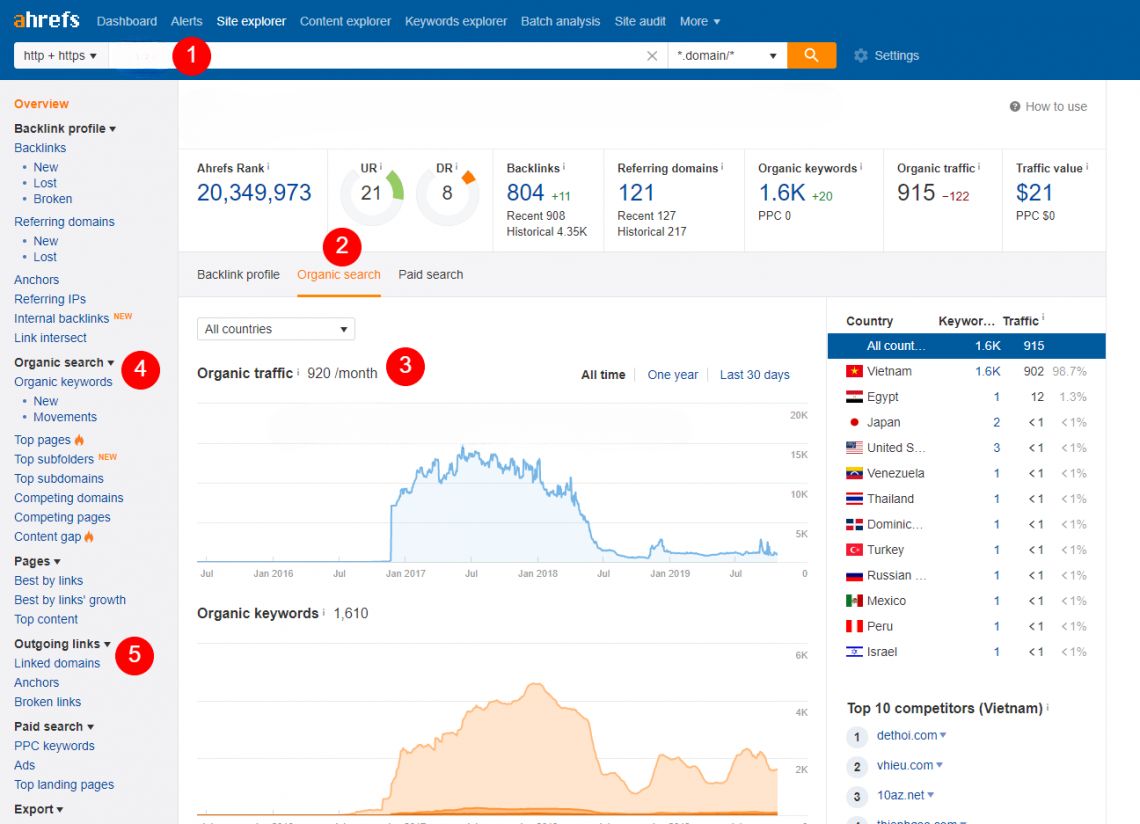Open Competing domains in the sidebar

(x=68, y=497)
